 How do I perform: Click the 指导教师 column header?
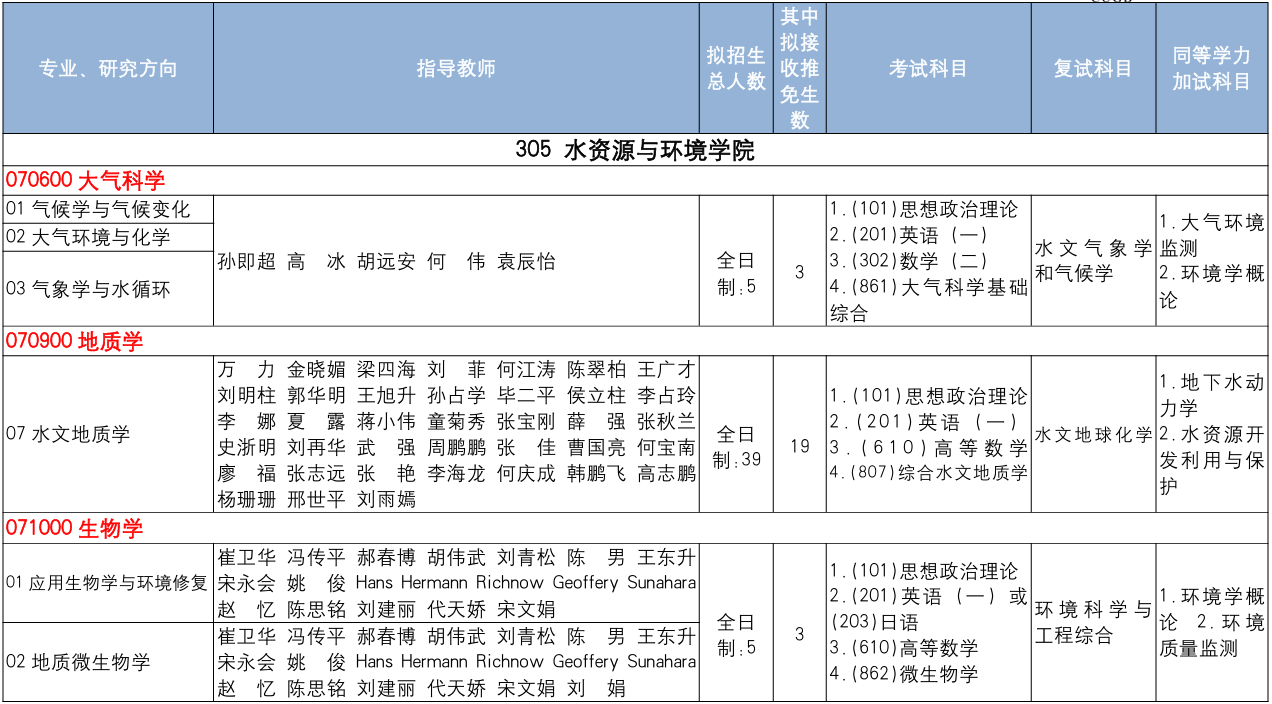tap(456, 68)
